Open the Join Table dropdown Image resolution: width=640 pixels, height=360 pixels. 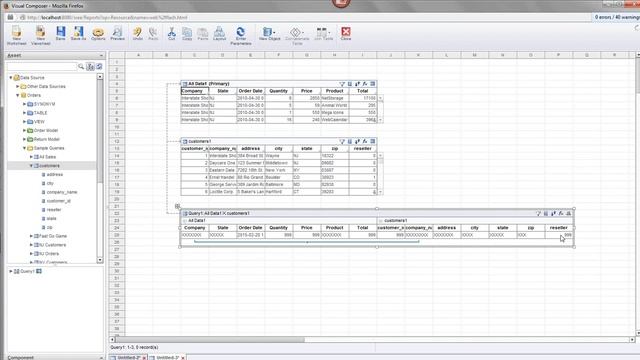[x=323, y=33]
